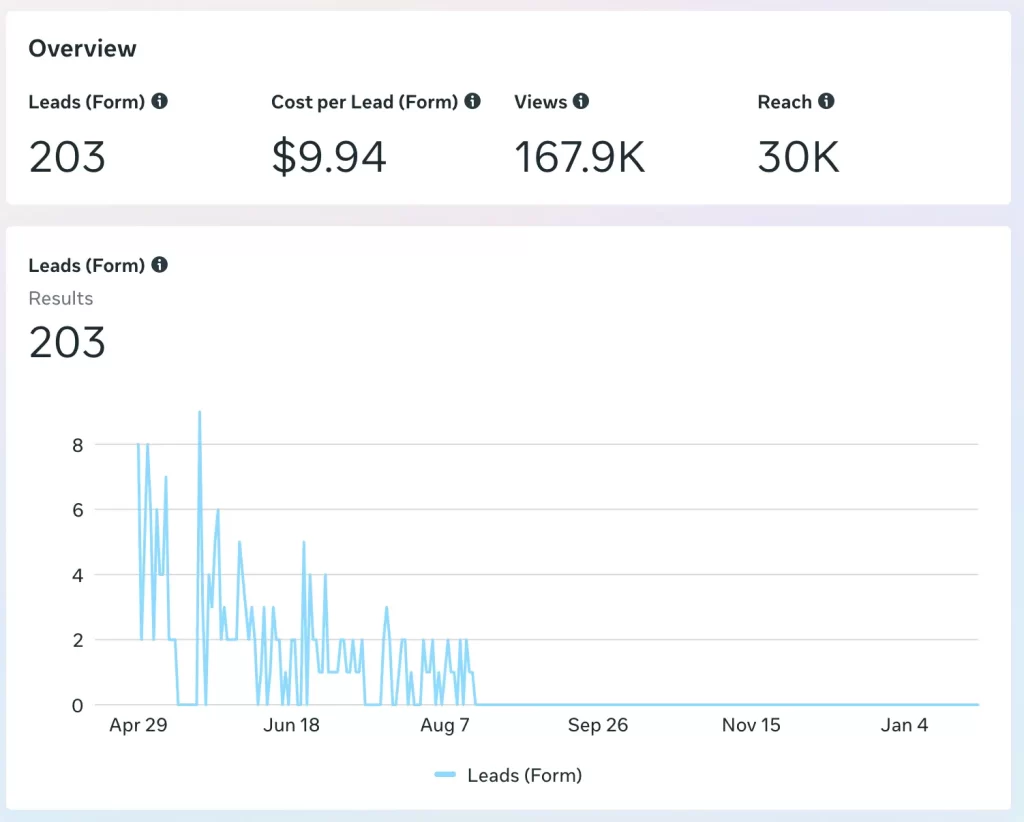This screenshot has height=822, width=1024.
Task: Click the Leads (Form) legend label
Action: 524,775
